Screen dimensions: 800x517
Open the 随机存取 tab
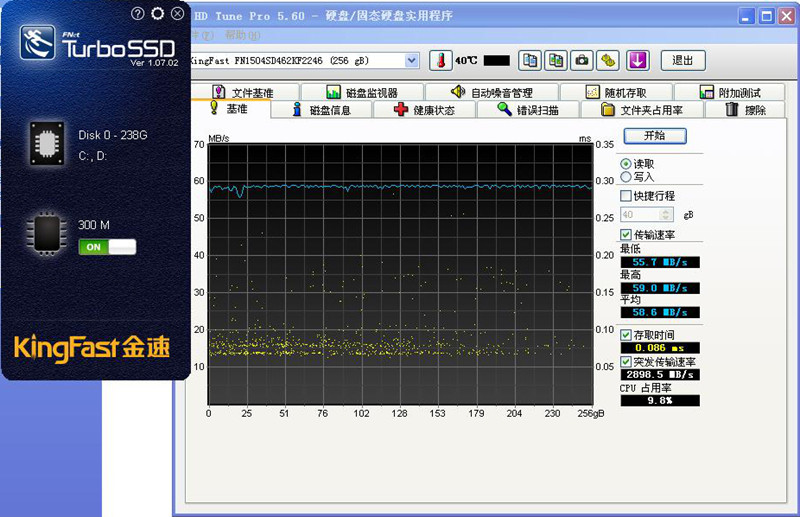click(x=616, y=92)
